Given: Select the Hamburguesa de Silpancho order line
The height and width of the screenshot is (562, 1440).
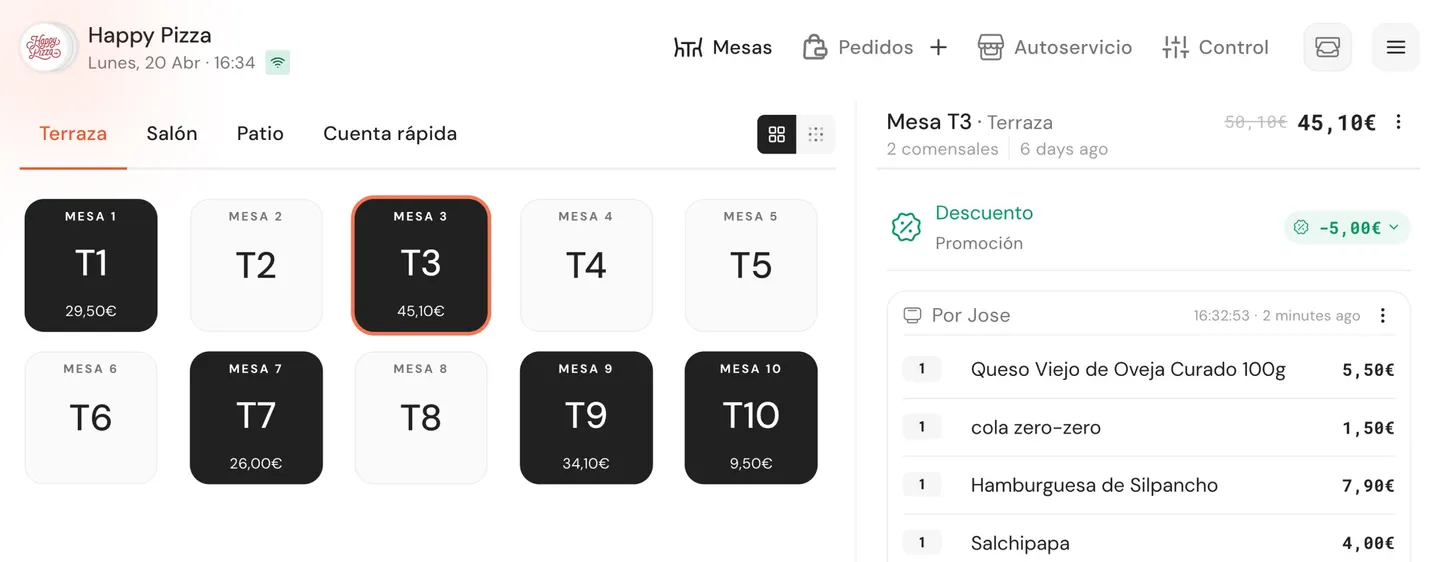Looking at the screenshot, I should point(1094,486).
